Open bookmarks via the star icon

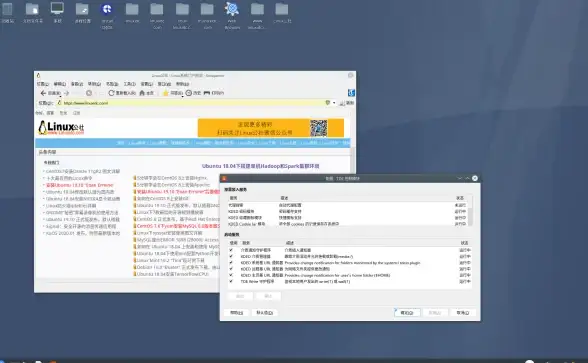[165, 93]
